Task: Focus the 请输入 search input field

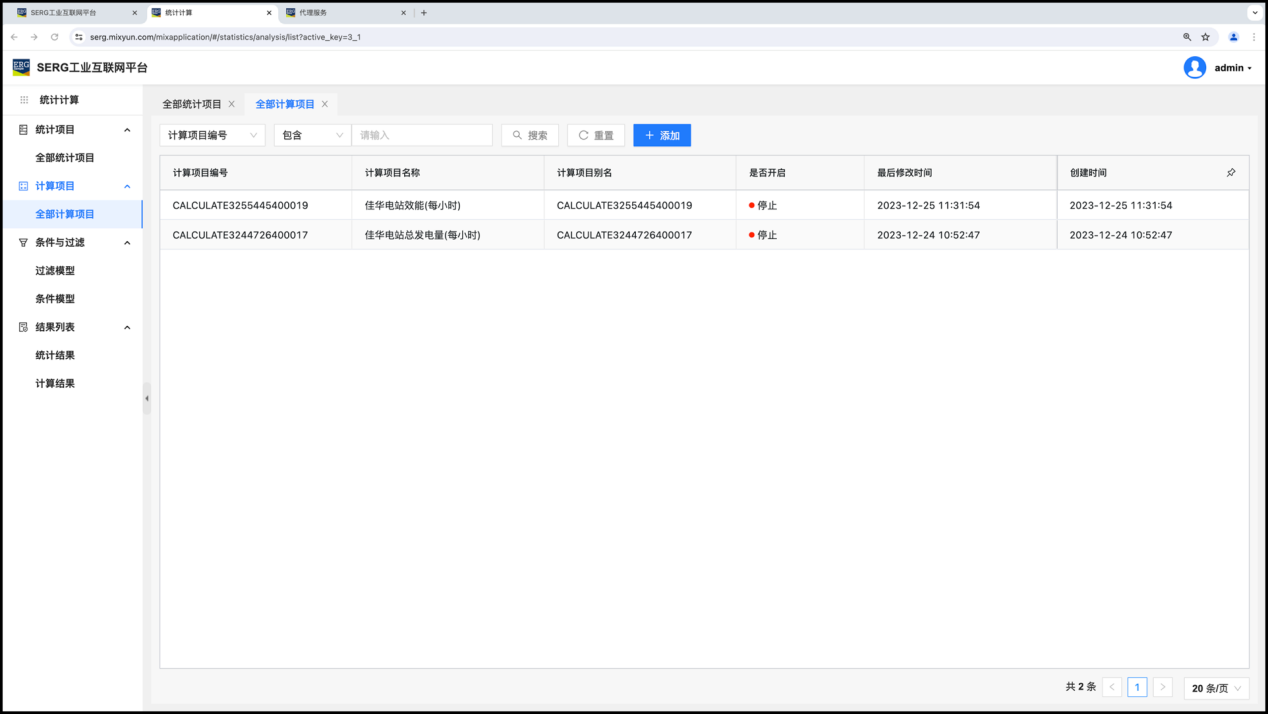Action: click(422, 135)
